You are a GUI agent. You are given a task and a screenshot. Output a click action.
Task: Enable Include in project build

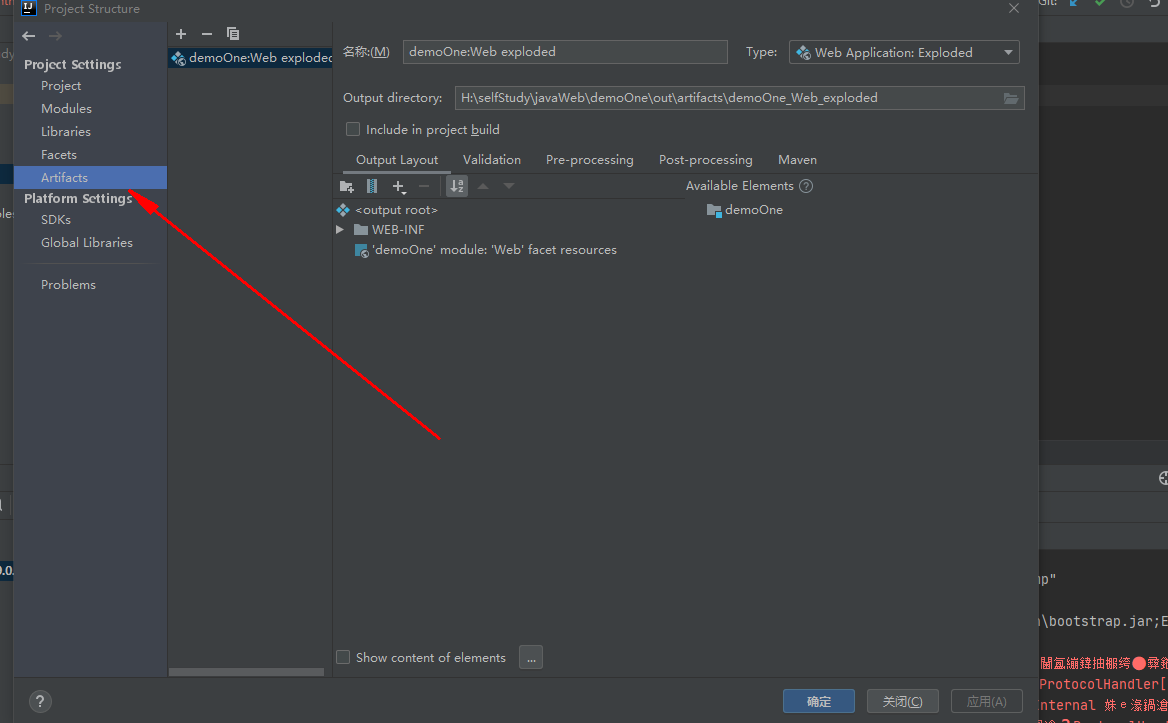tap(353, 130)
